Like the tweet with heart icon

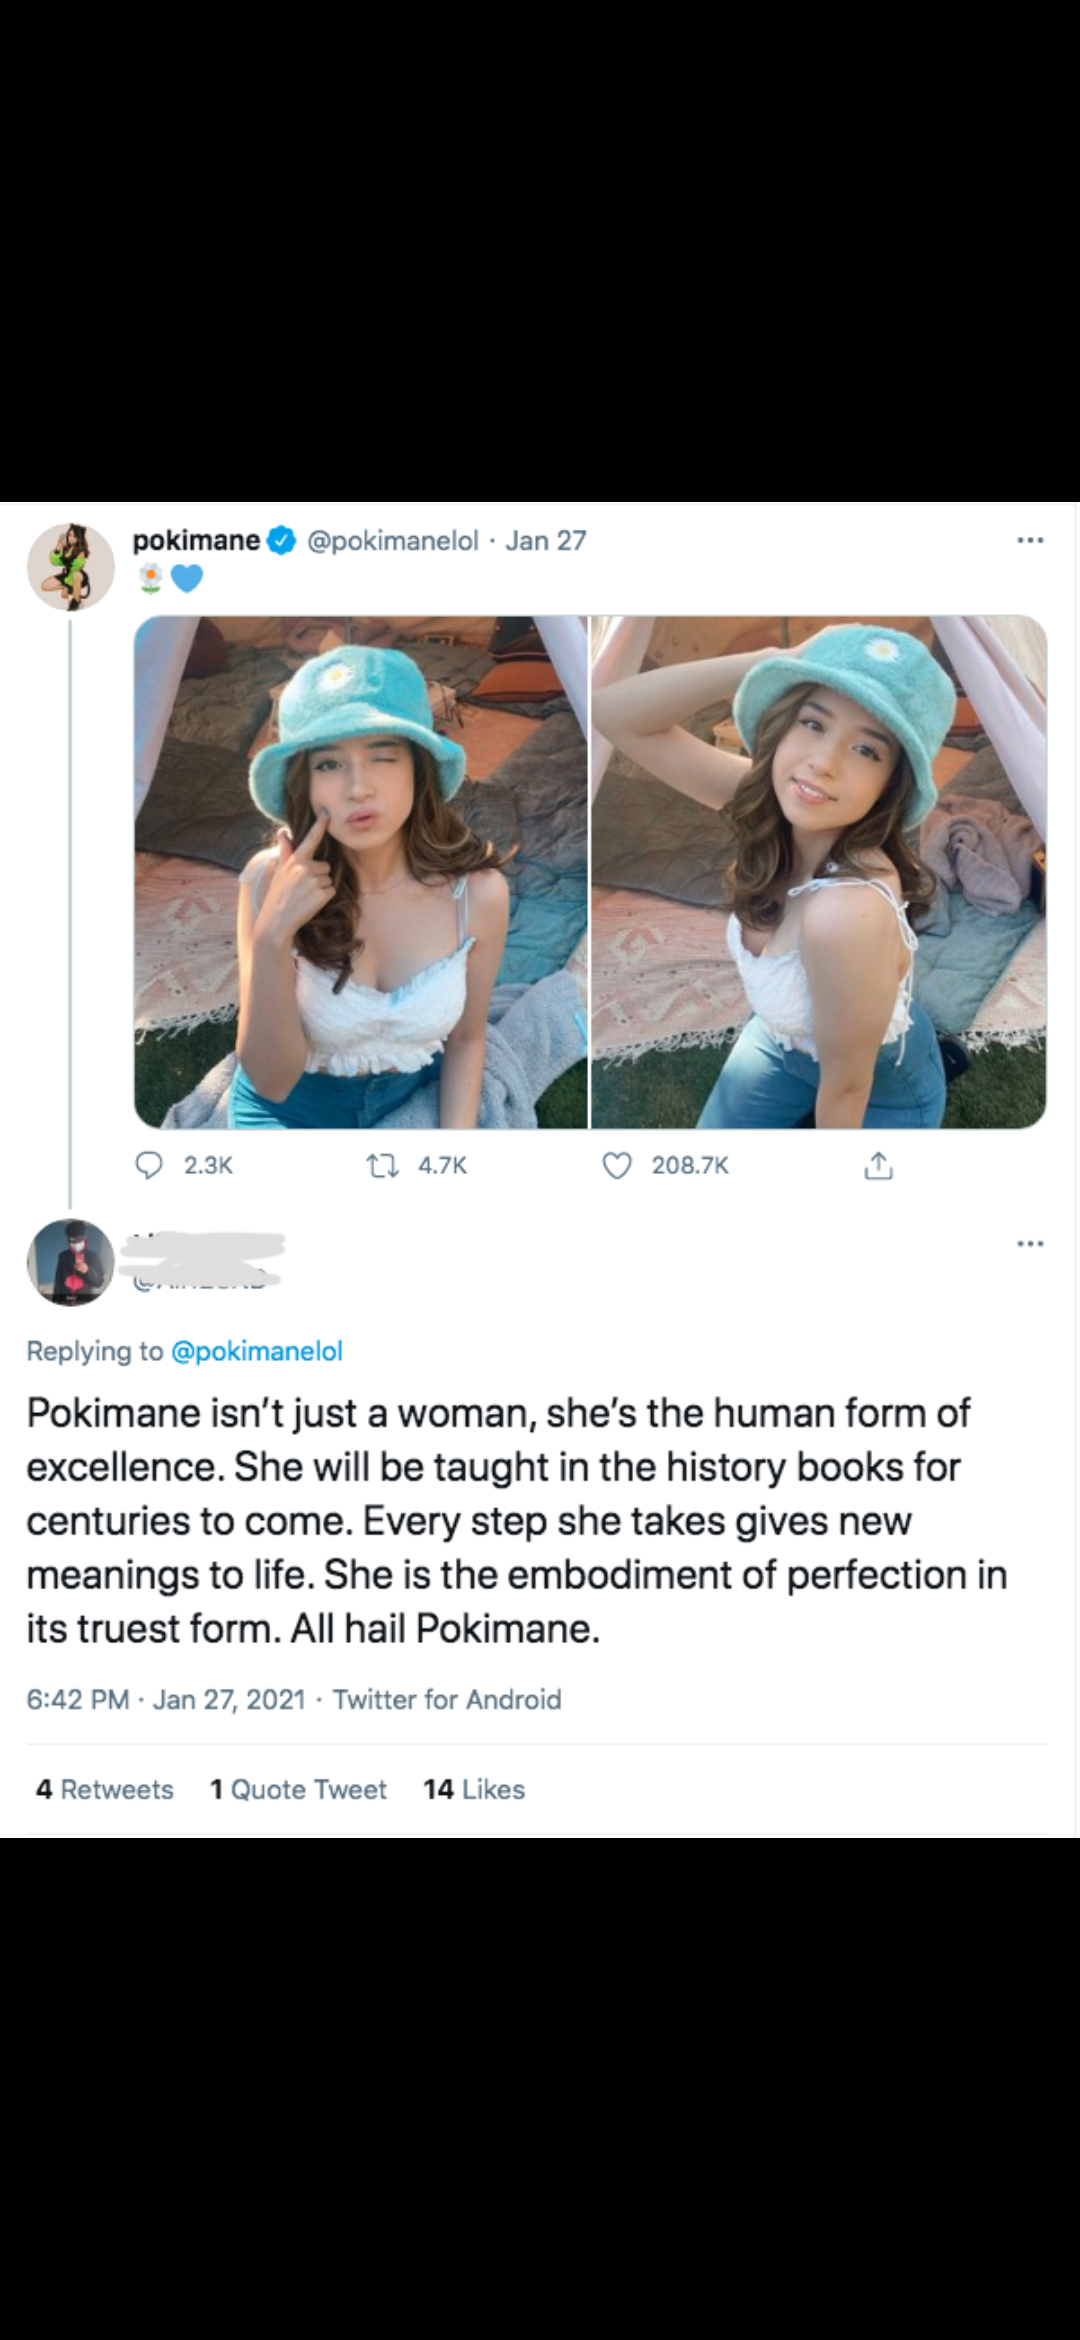[x=618, y=1165]
